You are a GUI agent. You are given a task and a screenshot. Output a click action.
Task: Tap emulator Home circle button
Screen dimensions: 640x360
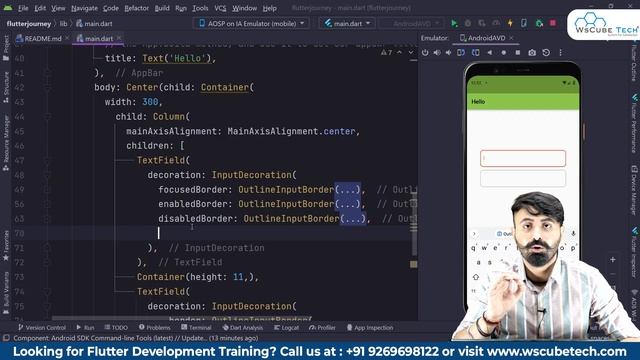pyautogui.click(x=504, y=53)
